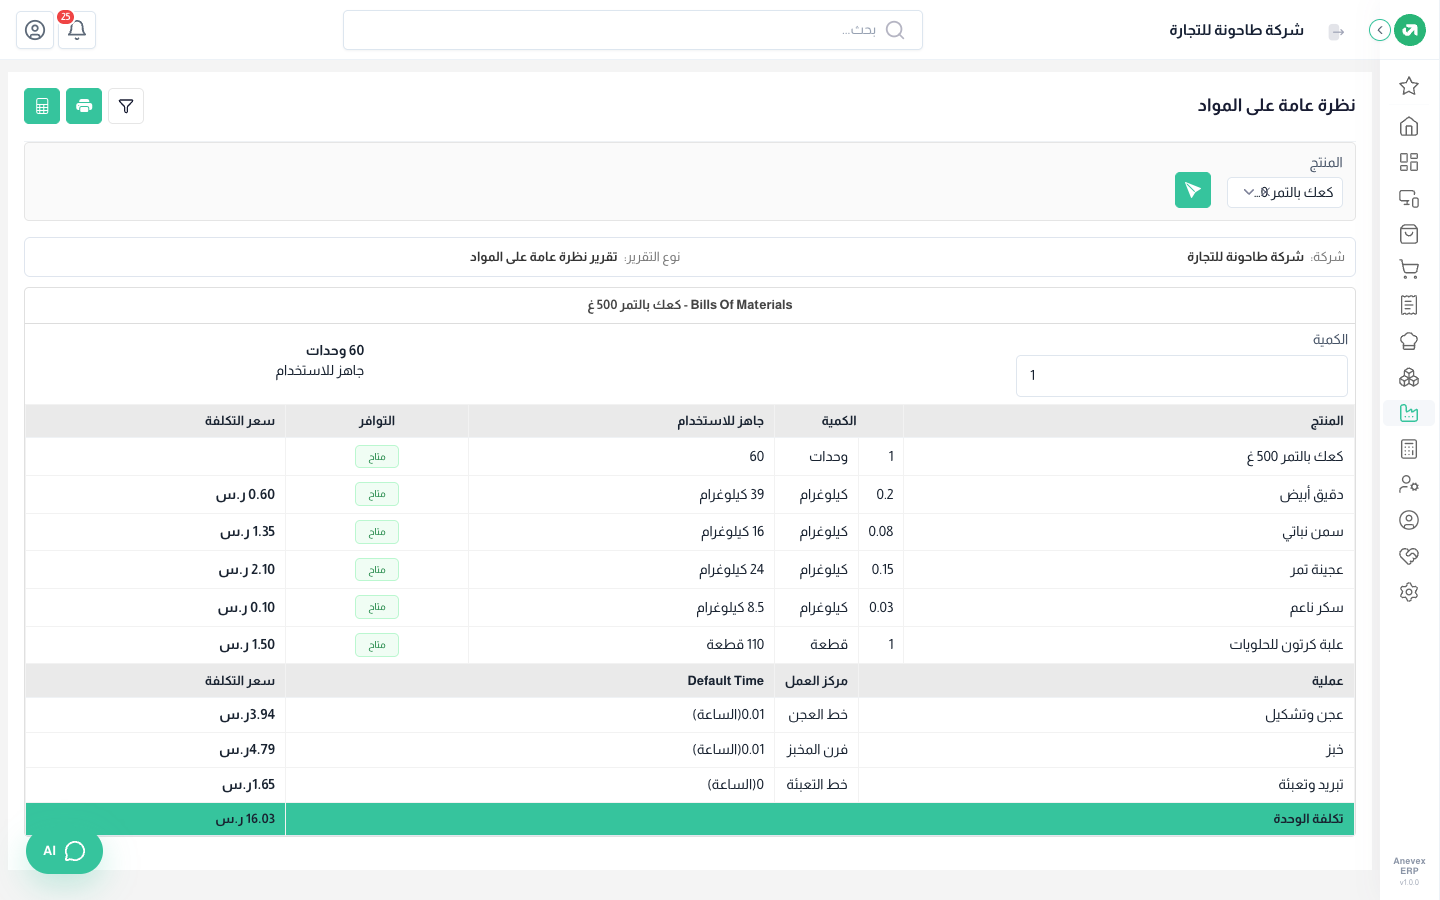Click the filter funnel button
The height and width of the screenshot is (900, 1440).
(x=126, y=106)
